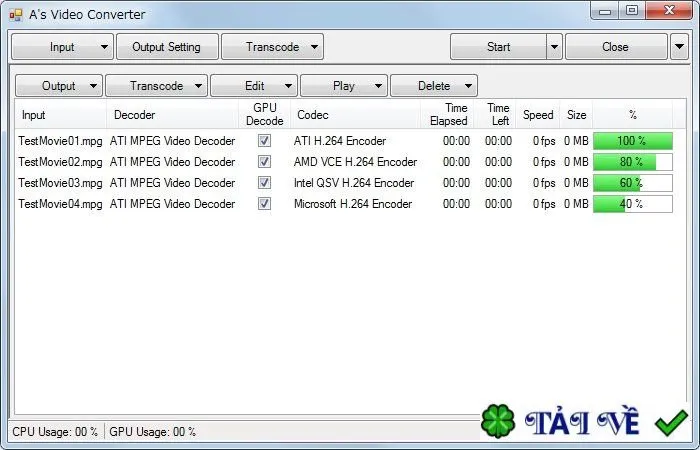The width and height of the screenshot is (700, 450).
Task: Click the Speed column header
Action: 538,115
